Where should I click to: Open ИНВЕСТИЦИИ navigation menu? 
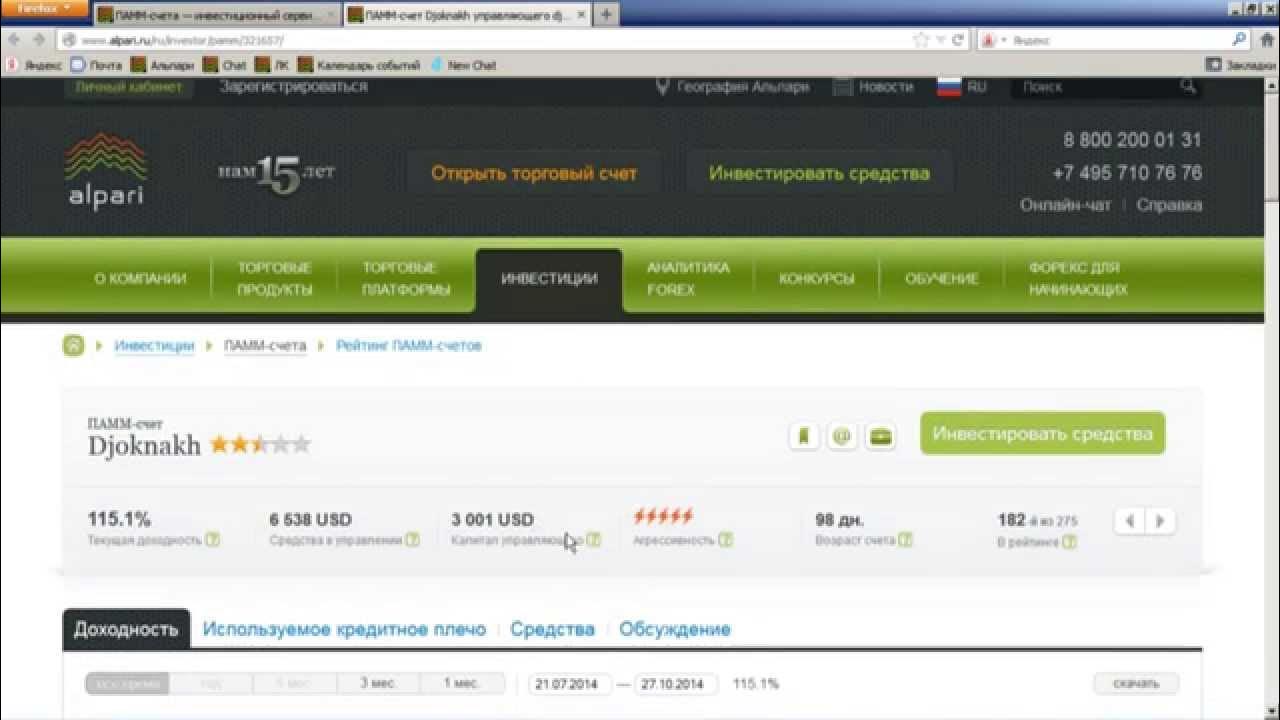[x=549, y=279]
